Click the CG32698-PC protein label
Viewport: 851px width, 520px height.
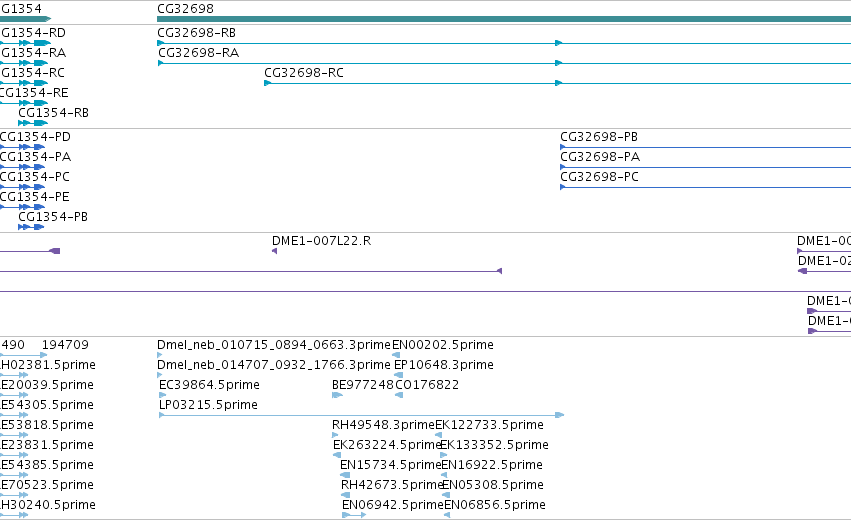pos(599,177)
